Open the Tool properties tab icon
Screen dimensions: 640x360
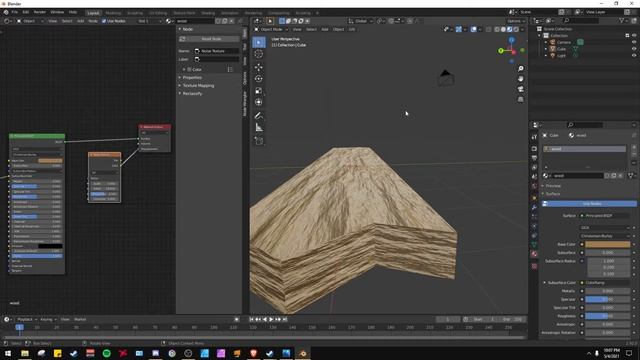tap(534, 137)
